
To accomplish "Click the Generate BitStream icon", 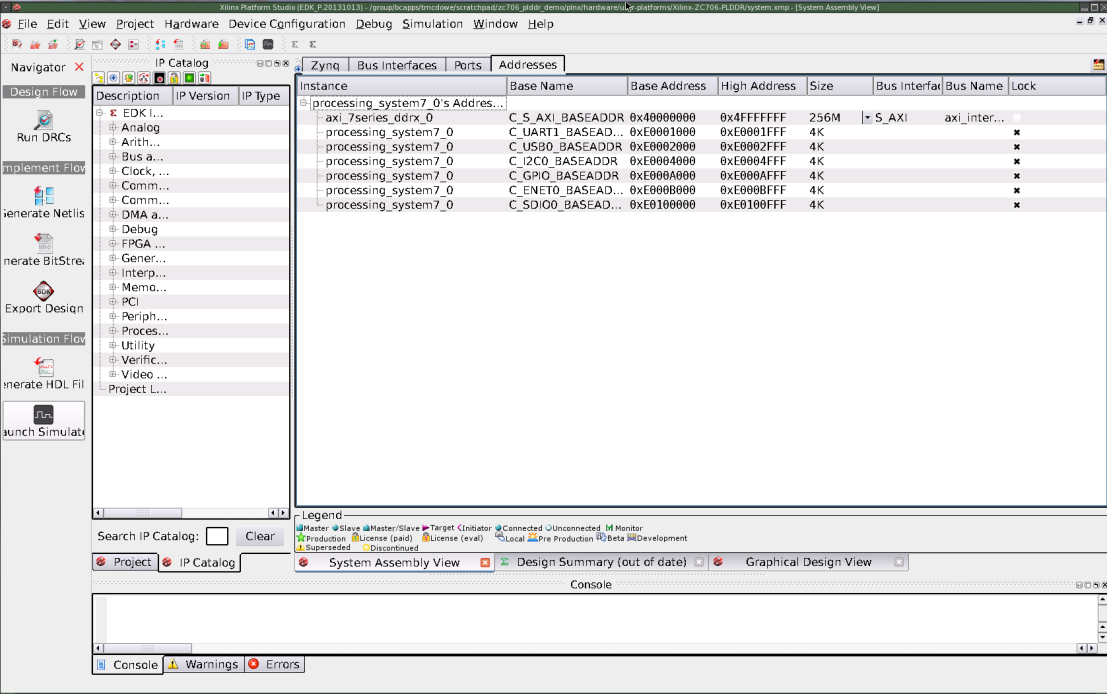I will [x=43, y=243].
